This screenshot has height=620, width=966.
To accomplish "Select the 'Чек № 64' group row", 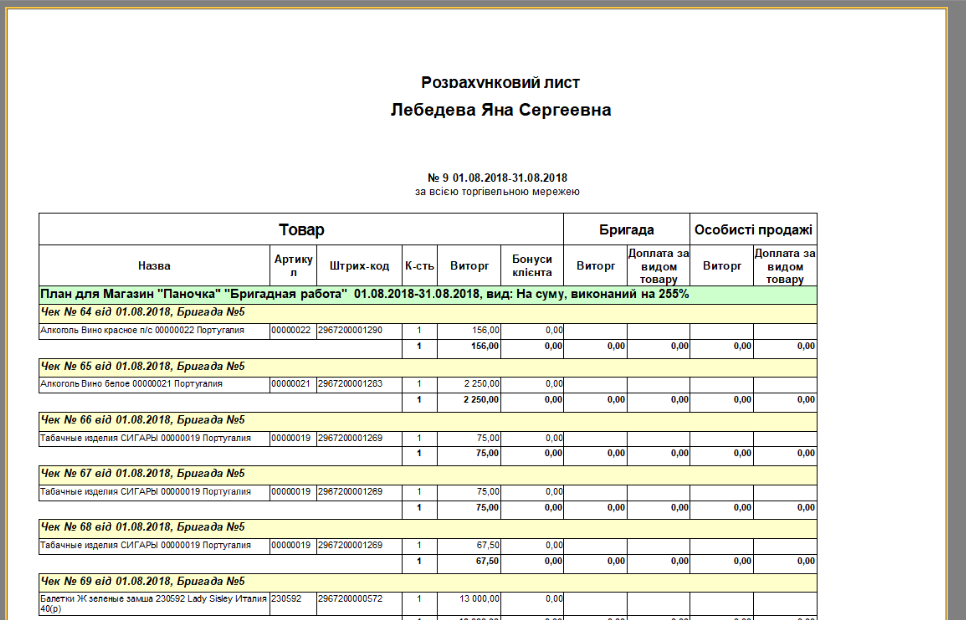I will click(142, 312).
